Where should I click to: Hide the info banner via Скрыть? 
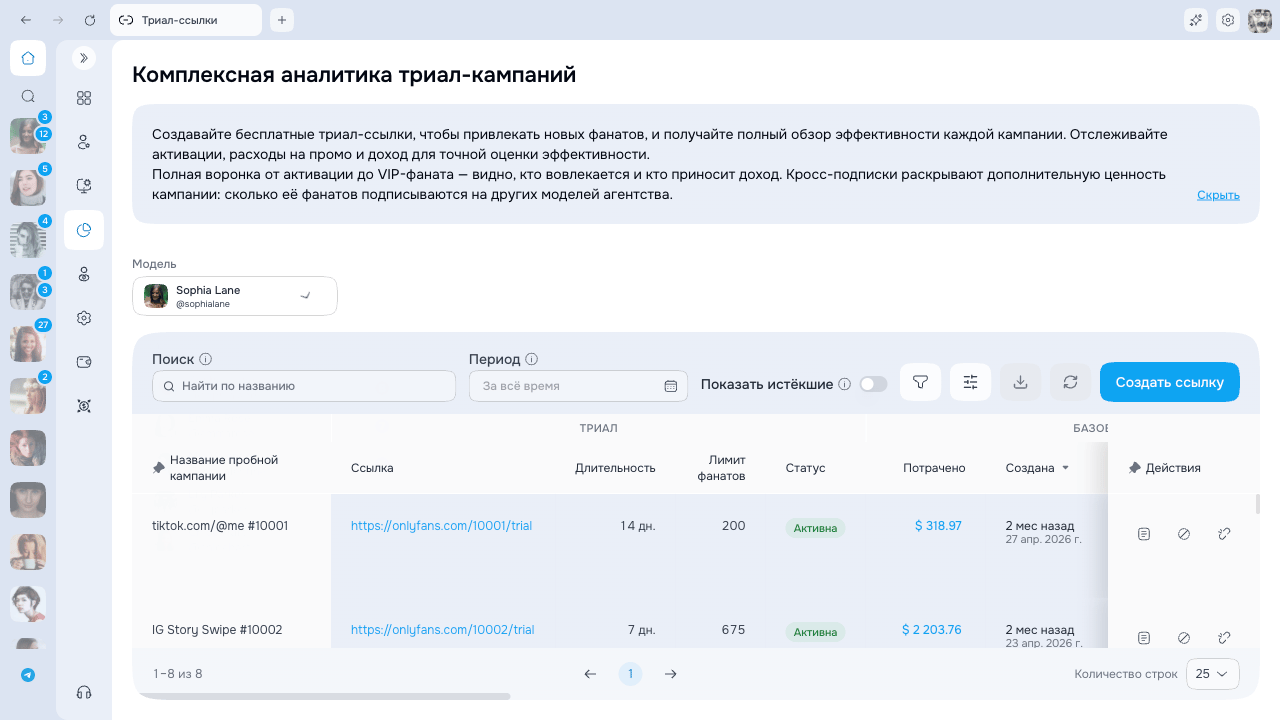point(1218,195)
